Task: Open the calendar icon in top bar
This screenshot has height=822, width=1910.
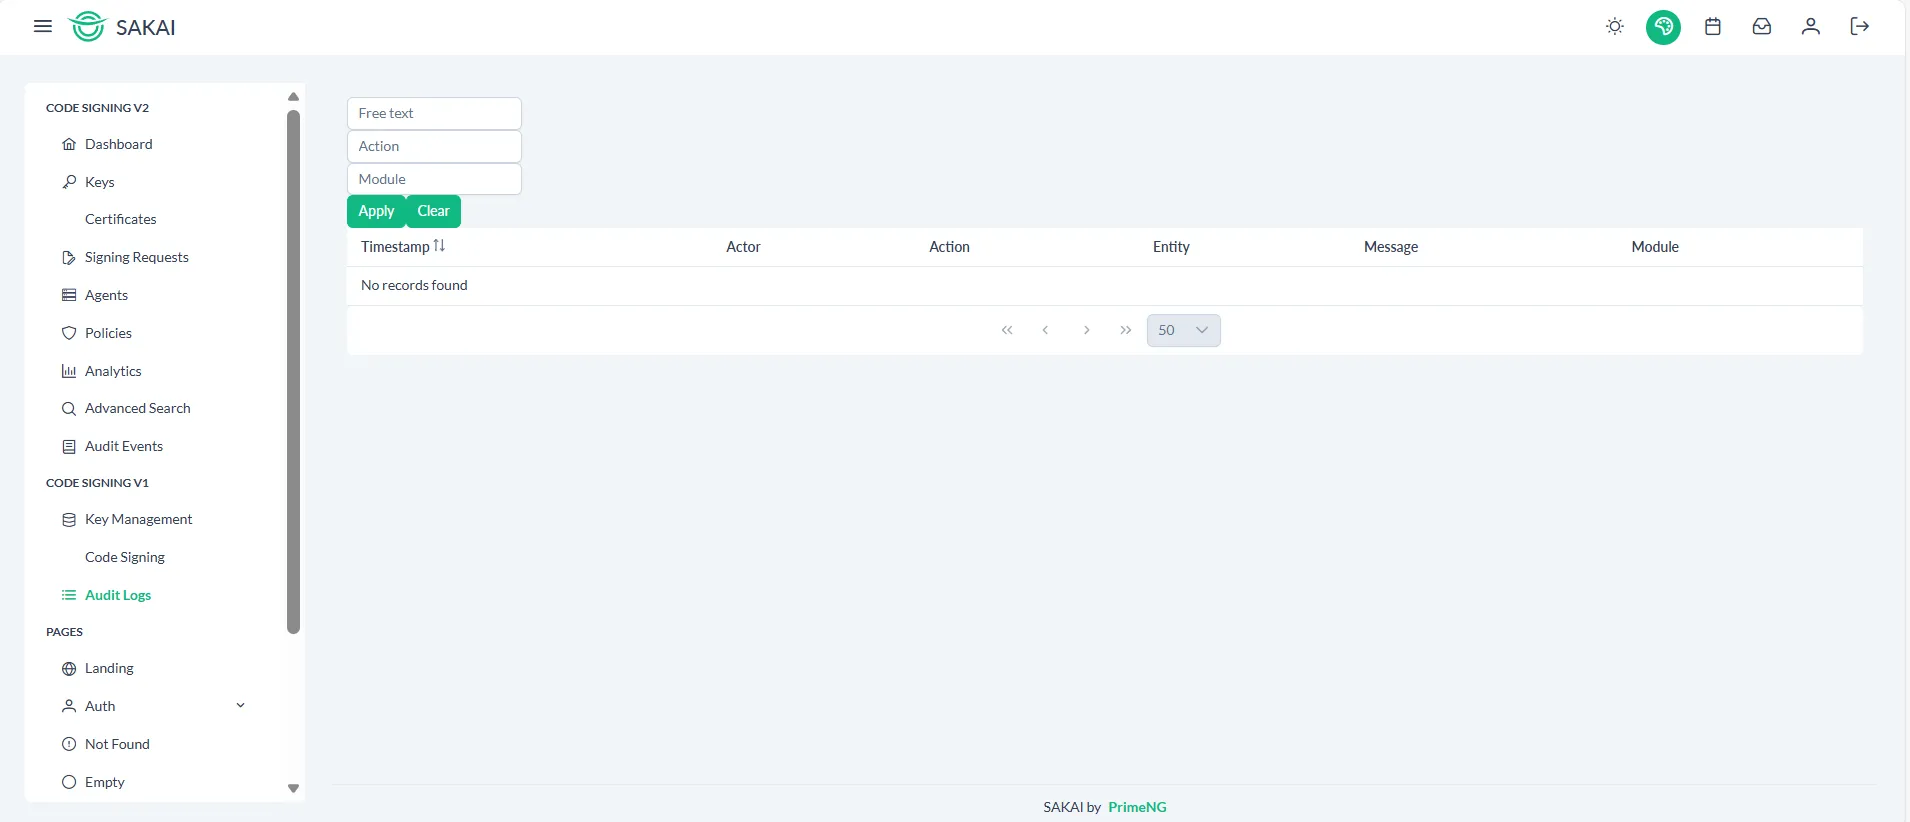Action: click(x=1712, y=27)
